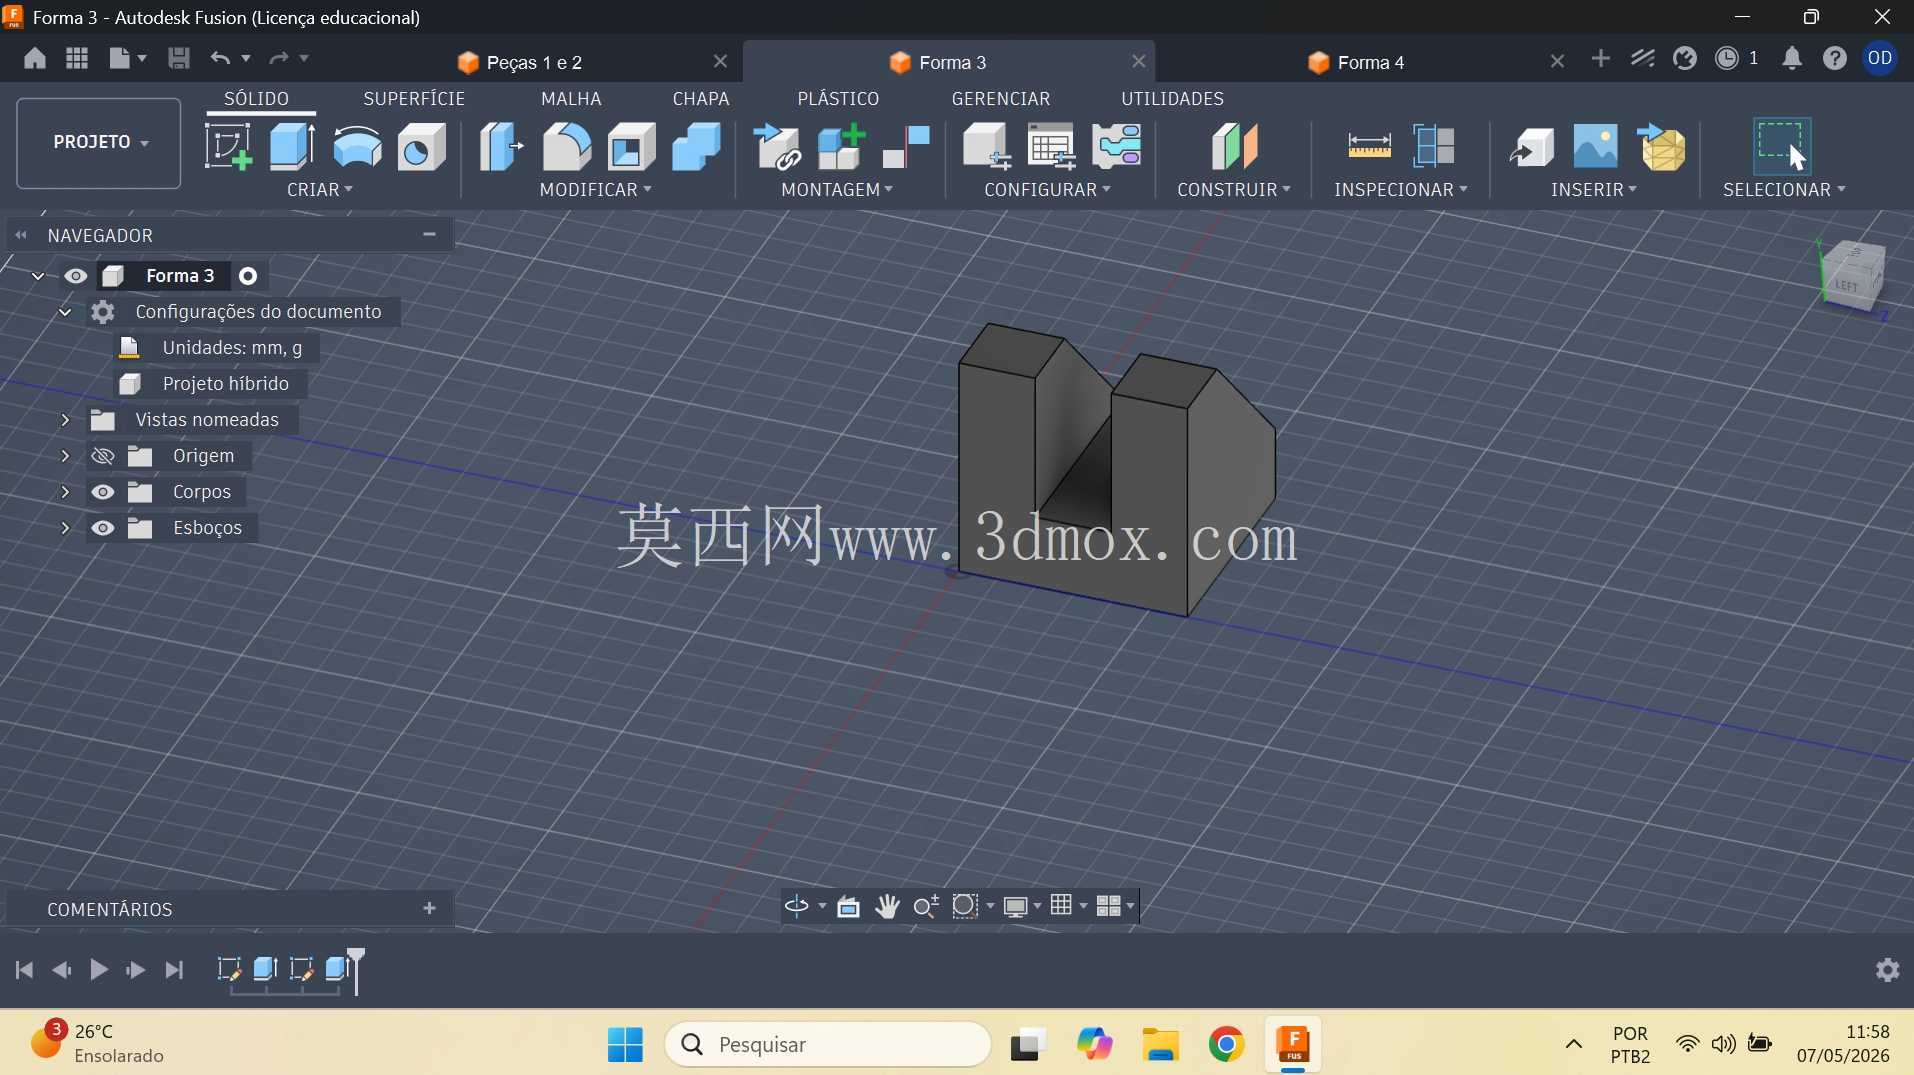Open the MODIFICAR dropdown menu
Viewport: 1914px width, 1075px height.
point(596,190)
